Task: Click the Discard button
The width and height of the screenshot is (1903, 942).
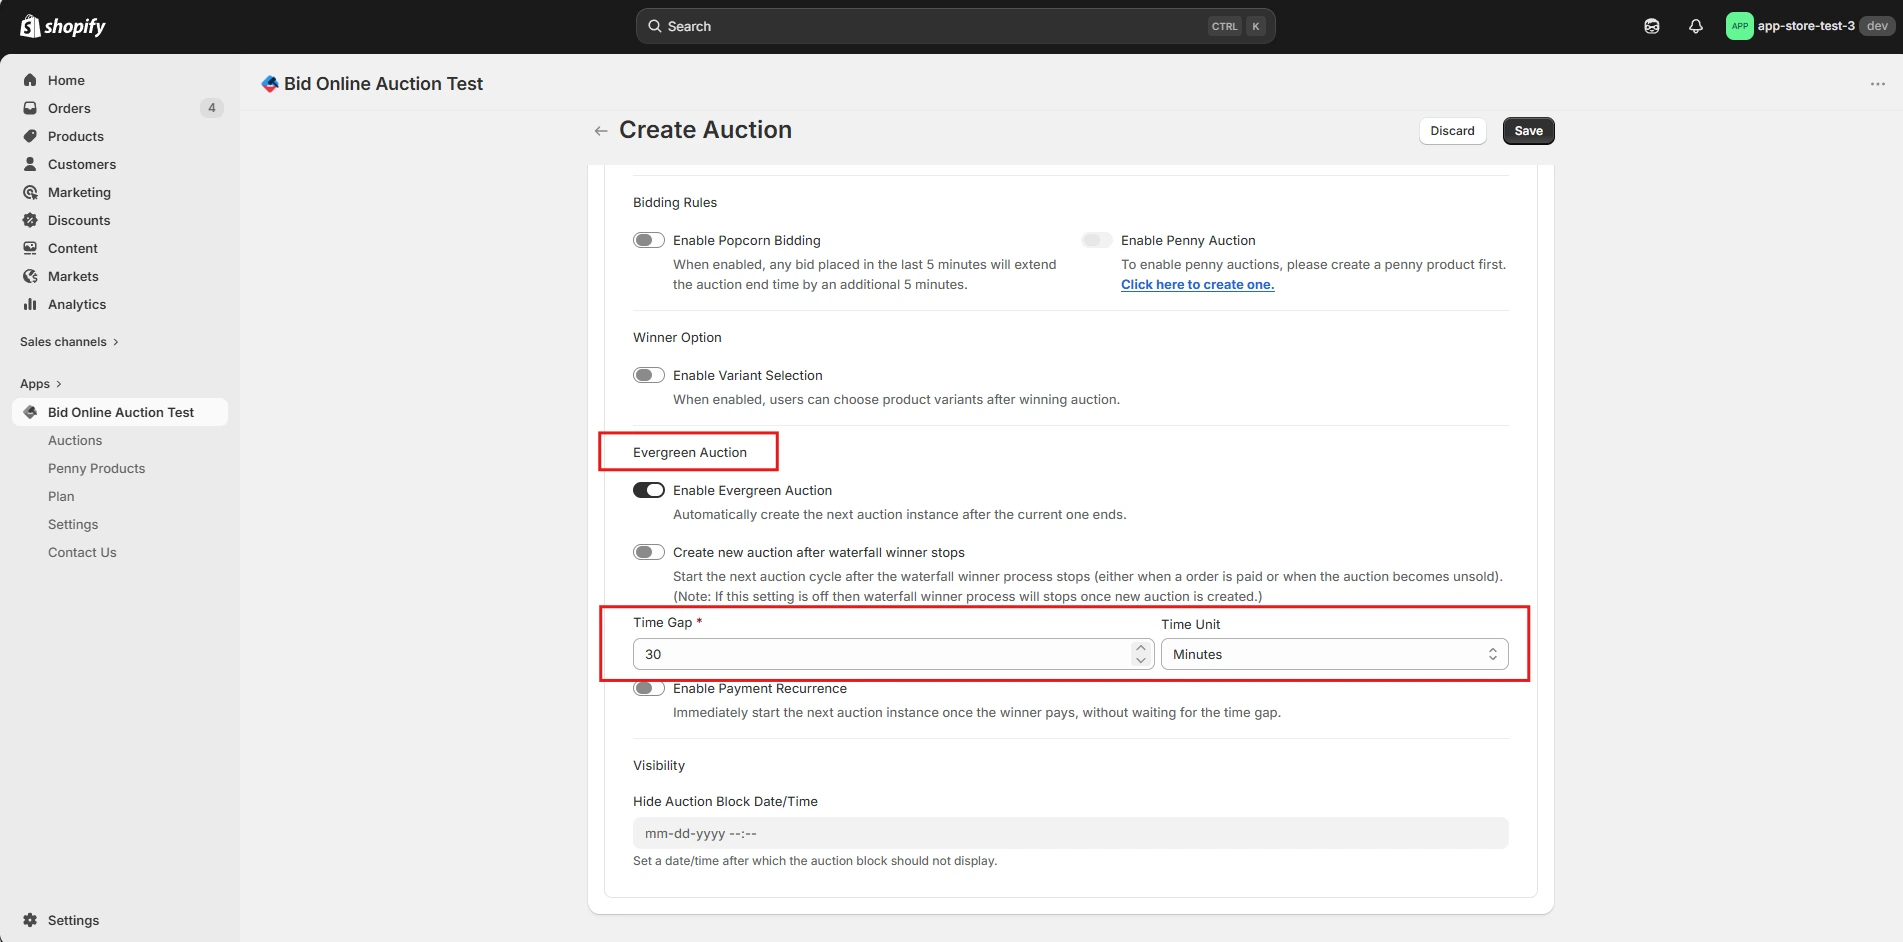Action: click(1452, 131)
